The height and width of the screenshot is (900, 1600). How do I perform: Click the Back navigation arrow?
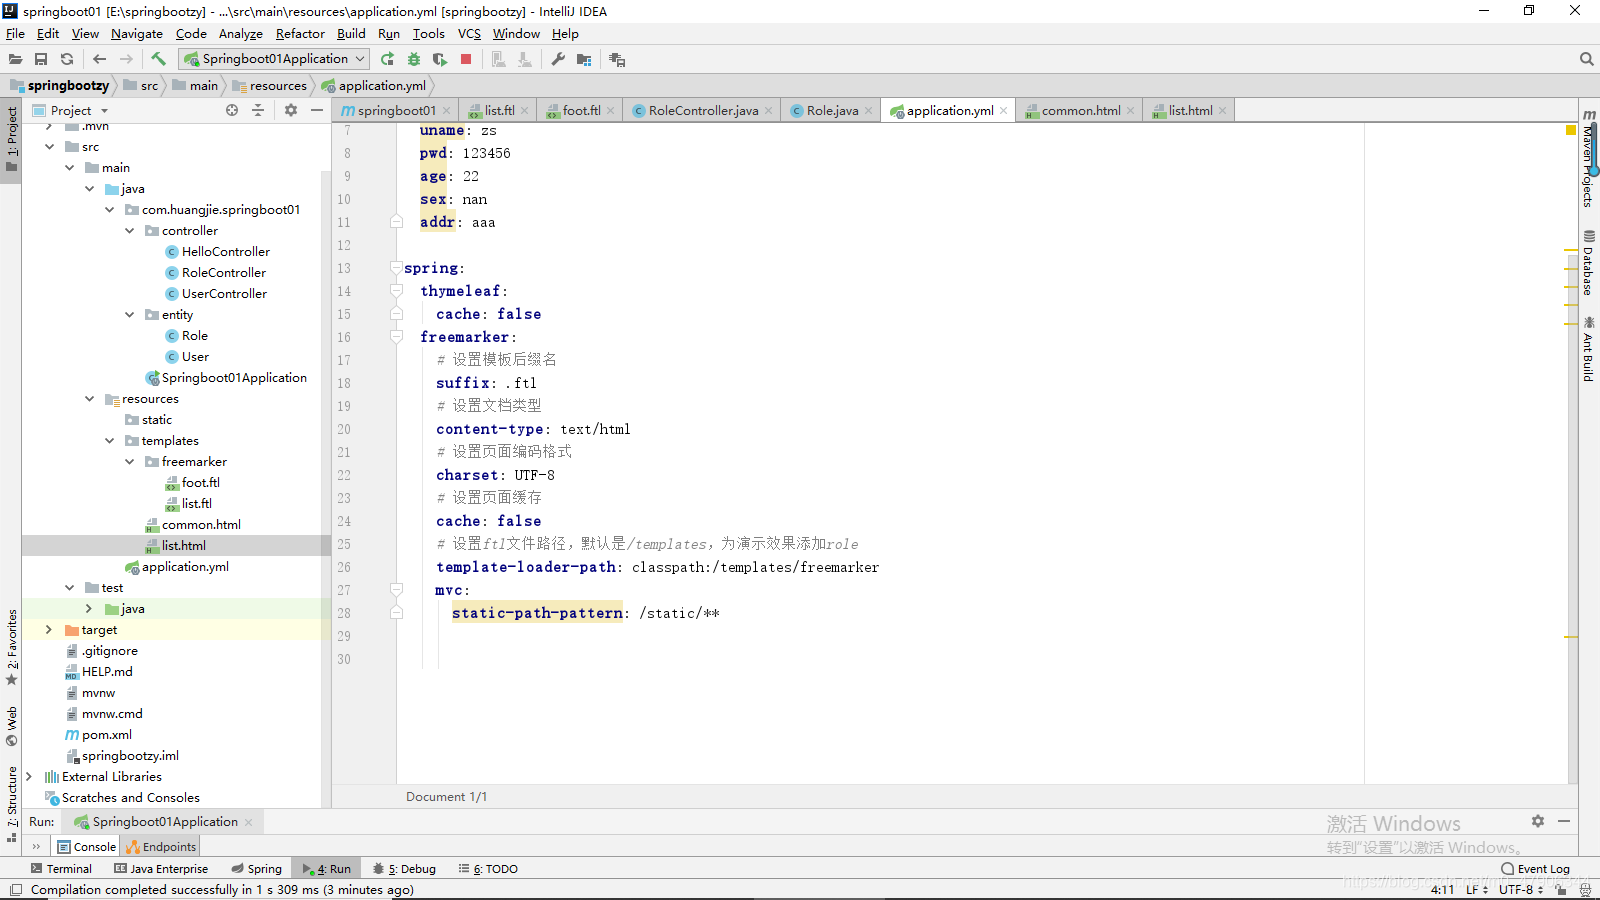click(99, 59)
